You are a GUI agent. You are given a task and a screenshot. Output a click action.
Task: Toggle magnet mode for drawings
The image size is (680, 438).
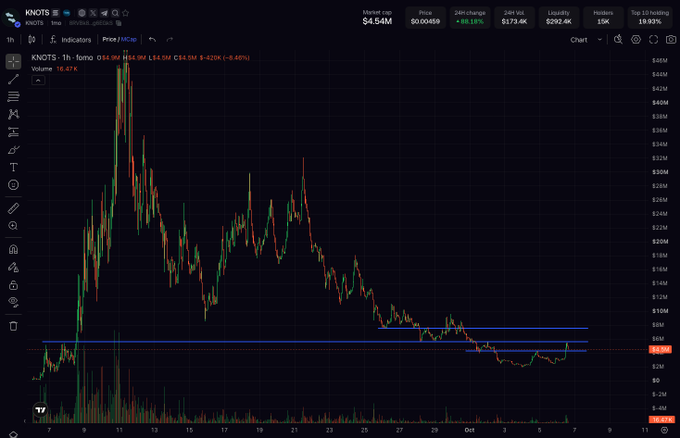13,249
